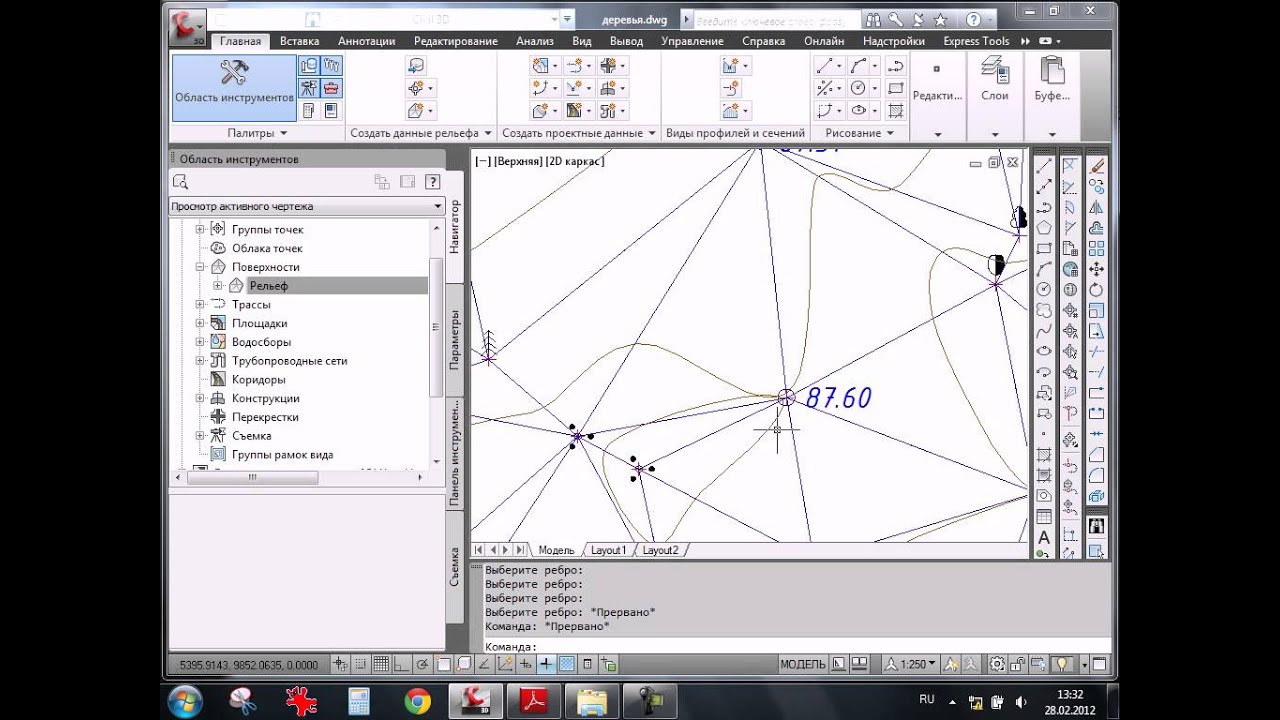
Task: Click the Слои (Layers) ribbon panel button
Action: (995, 96)
